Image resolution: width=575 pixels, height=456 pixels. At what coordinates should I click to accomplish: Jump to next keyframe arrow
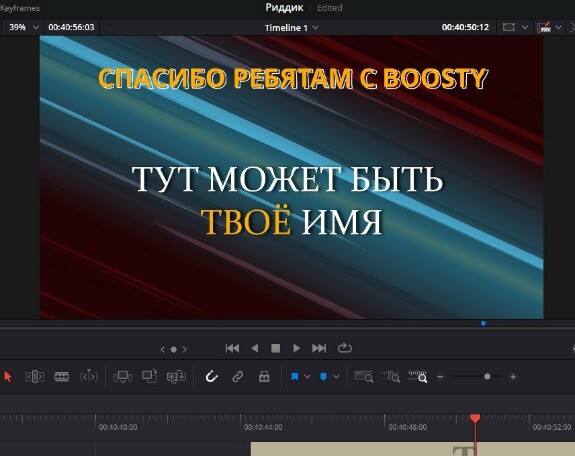tap(185, 350)
